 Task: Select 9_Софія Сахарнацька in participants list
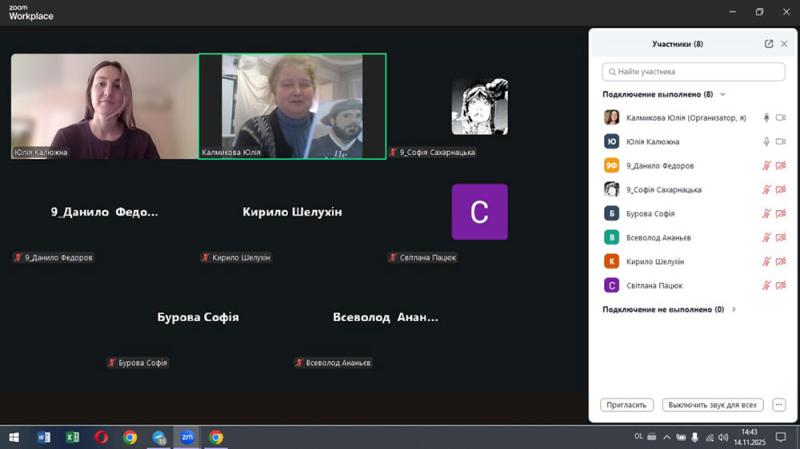[664, 190]
